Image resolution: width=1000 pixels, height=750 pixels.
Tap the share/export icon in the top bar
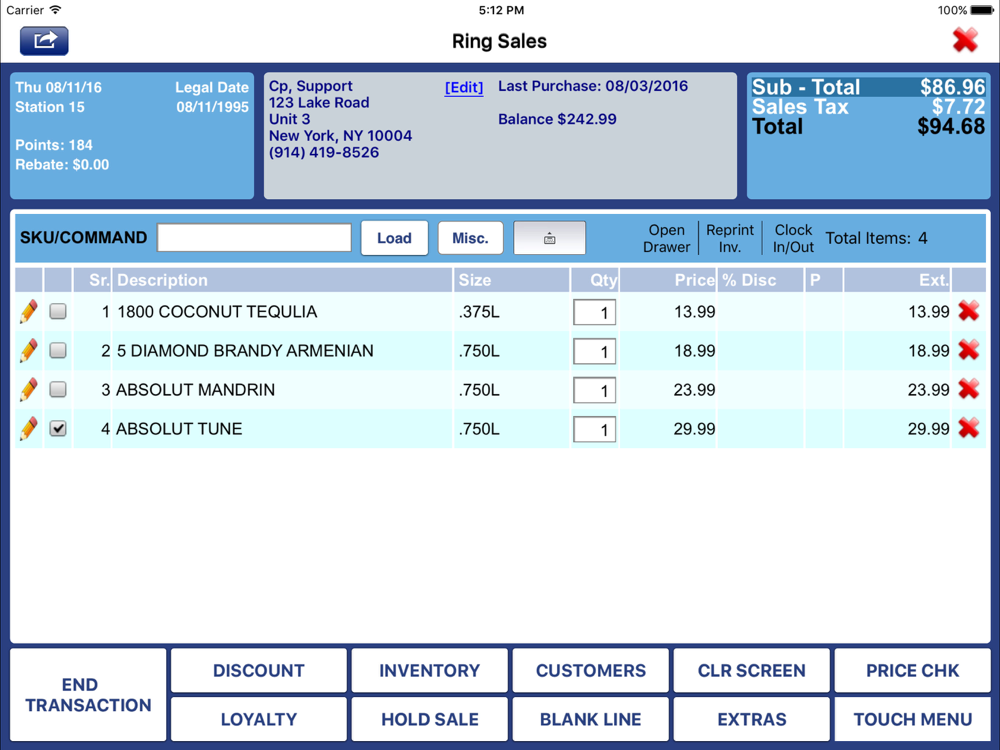point(44,41)
